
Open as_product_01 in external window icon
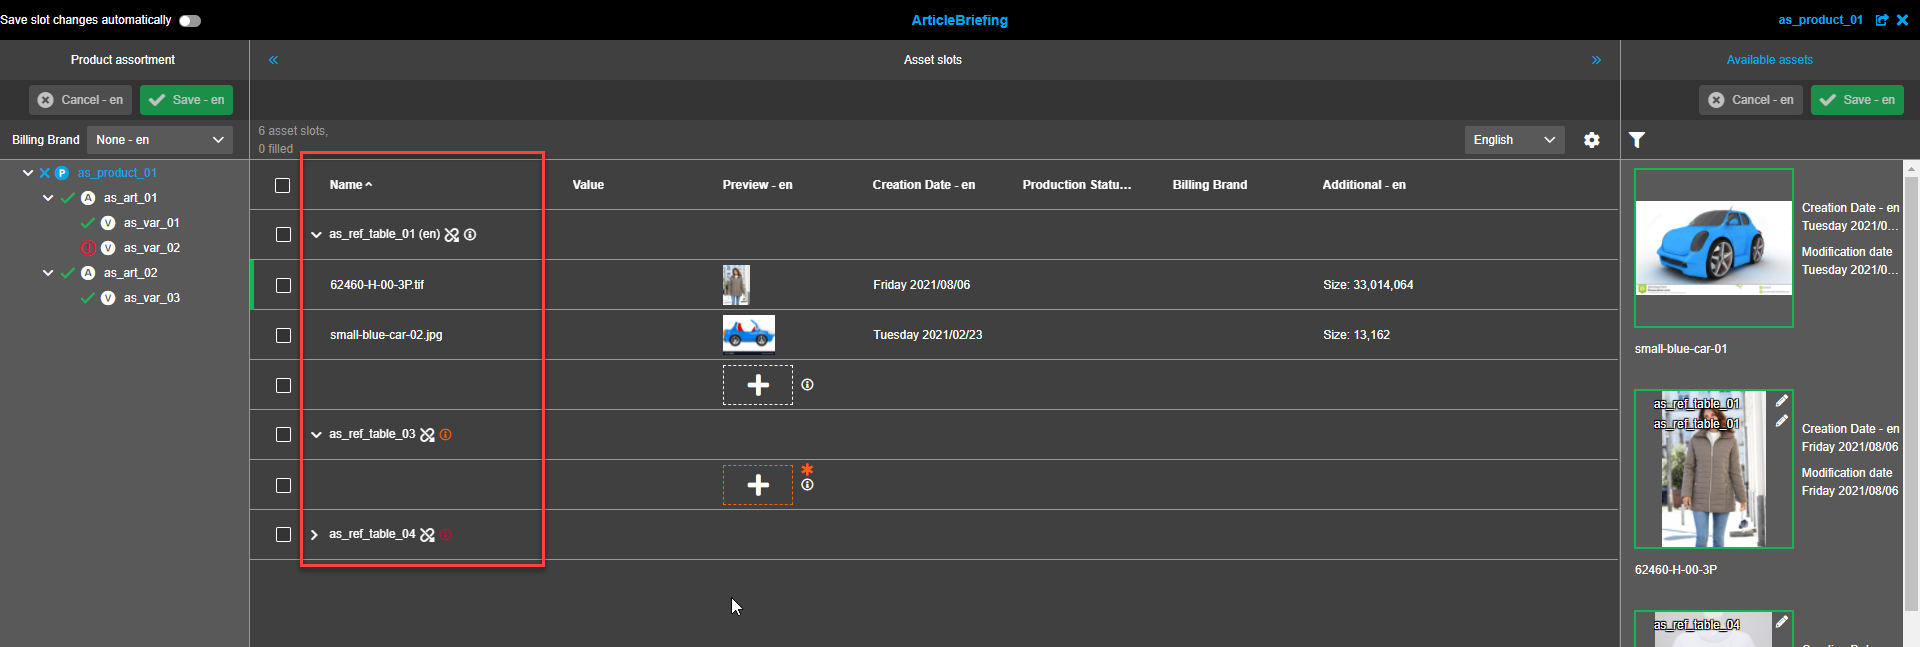[x=1882, y=20]
